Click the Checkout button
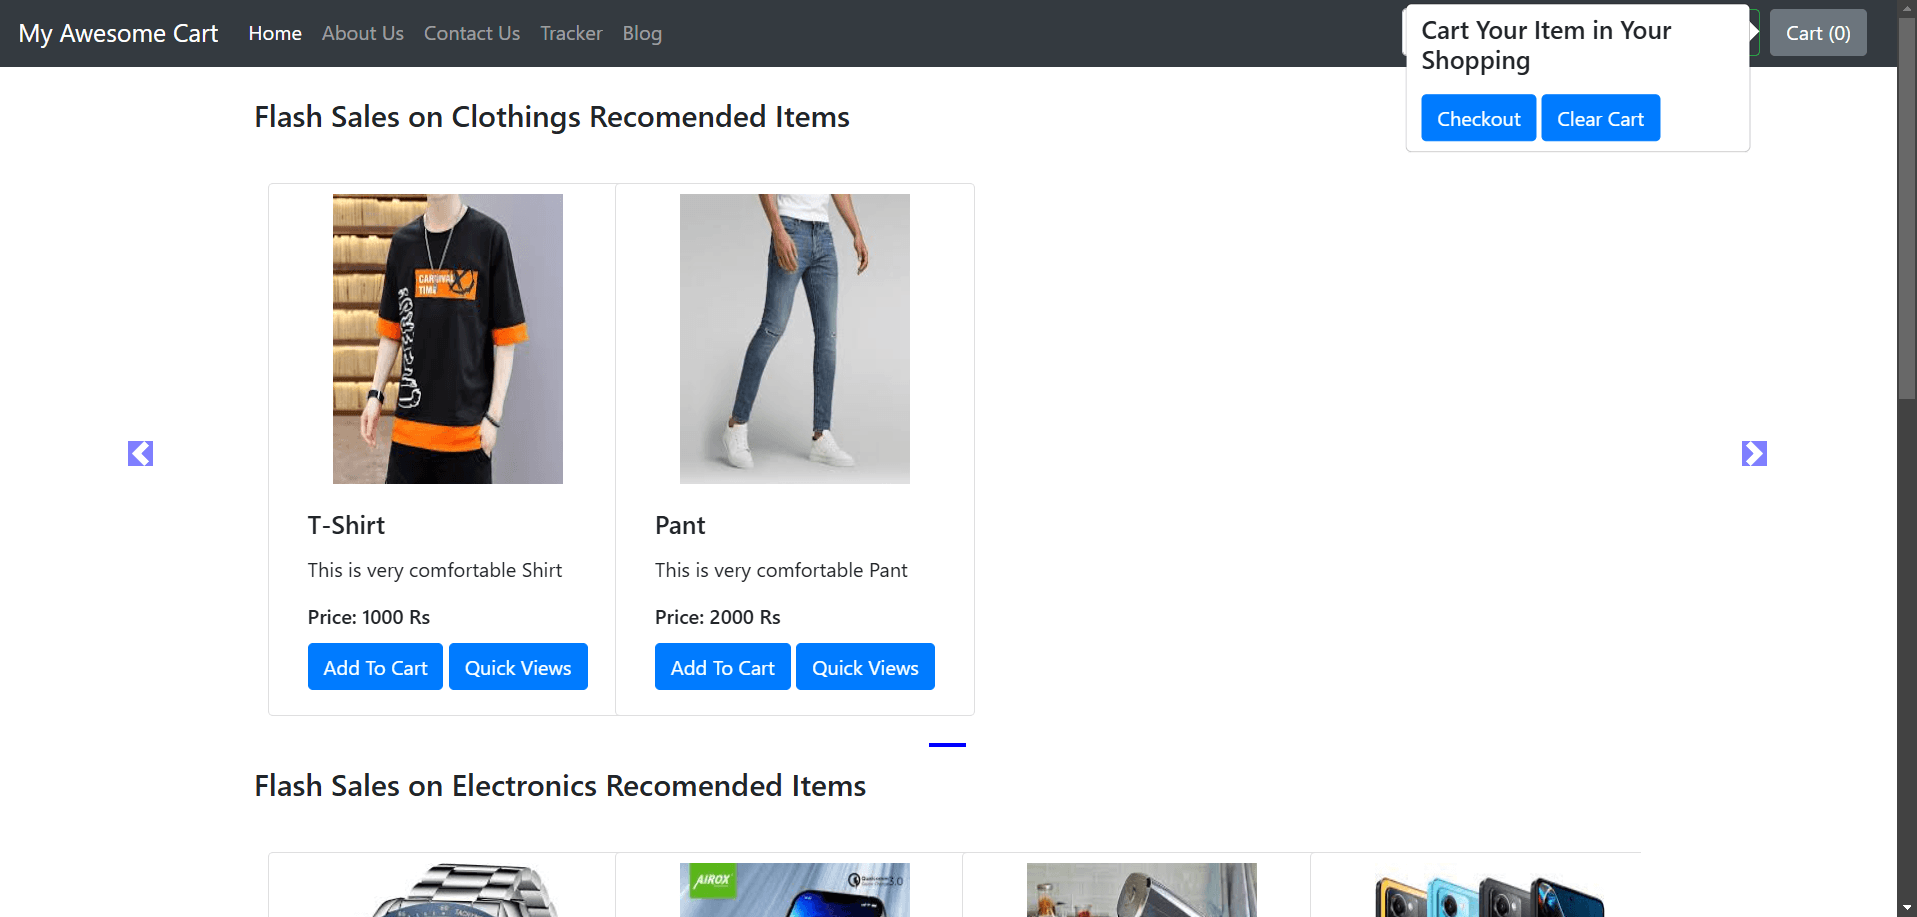The height and width of the screenshot is (917, 1917). (1478, 119)
